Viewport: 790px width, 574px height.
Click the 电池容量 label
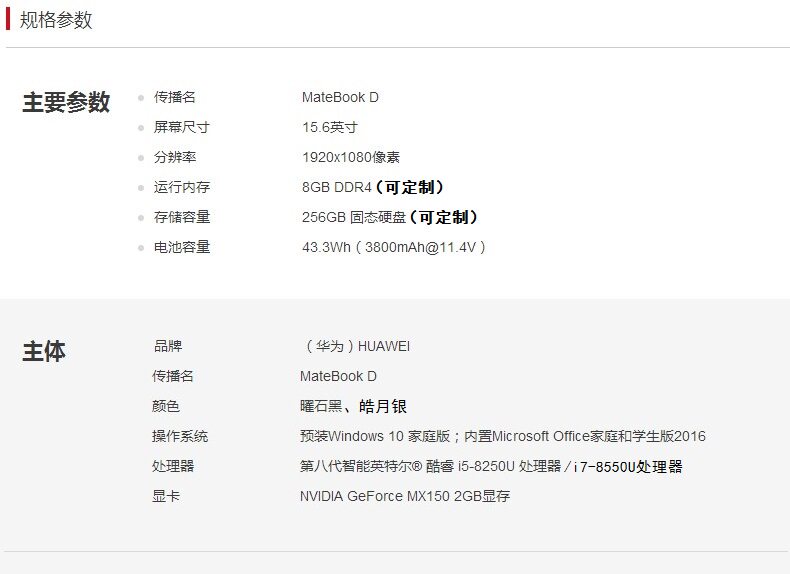pyautogui.click(x=181, y=247)
